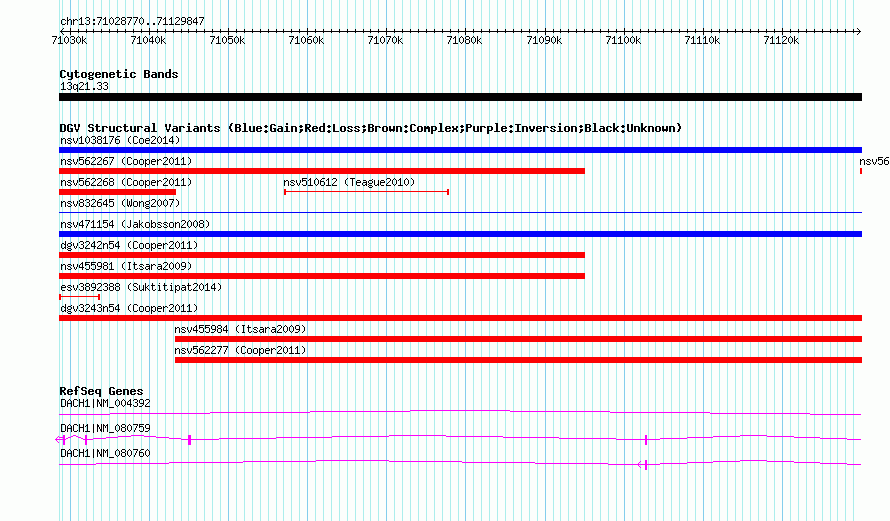Screen dimensions: 890x521
Task: Click the Cytogenetic Bands track heading
Action: (119, 74)
